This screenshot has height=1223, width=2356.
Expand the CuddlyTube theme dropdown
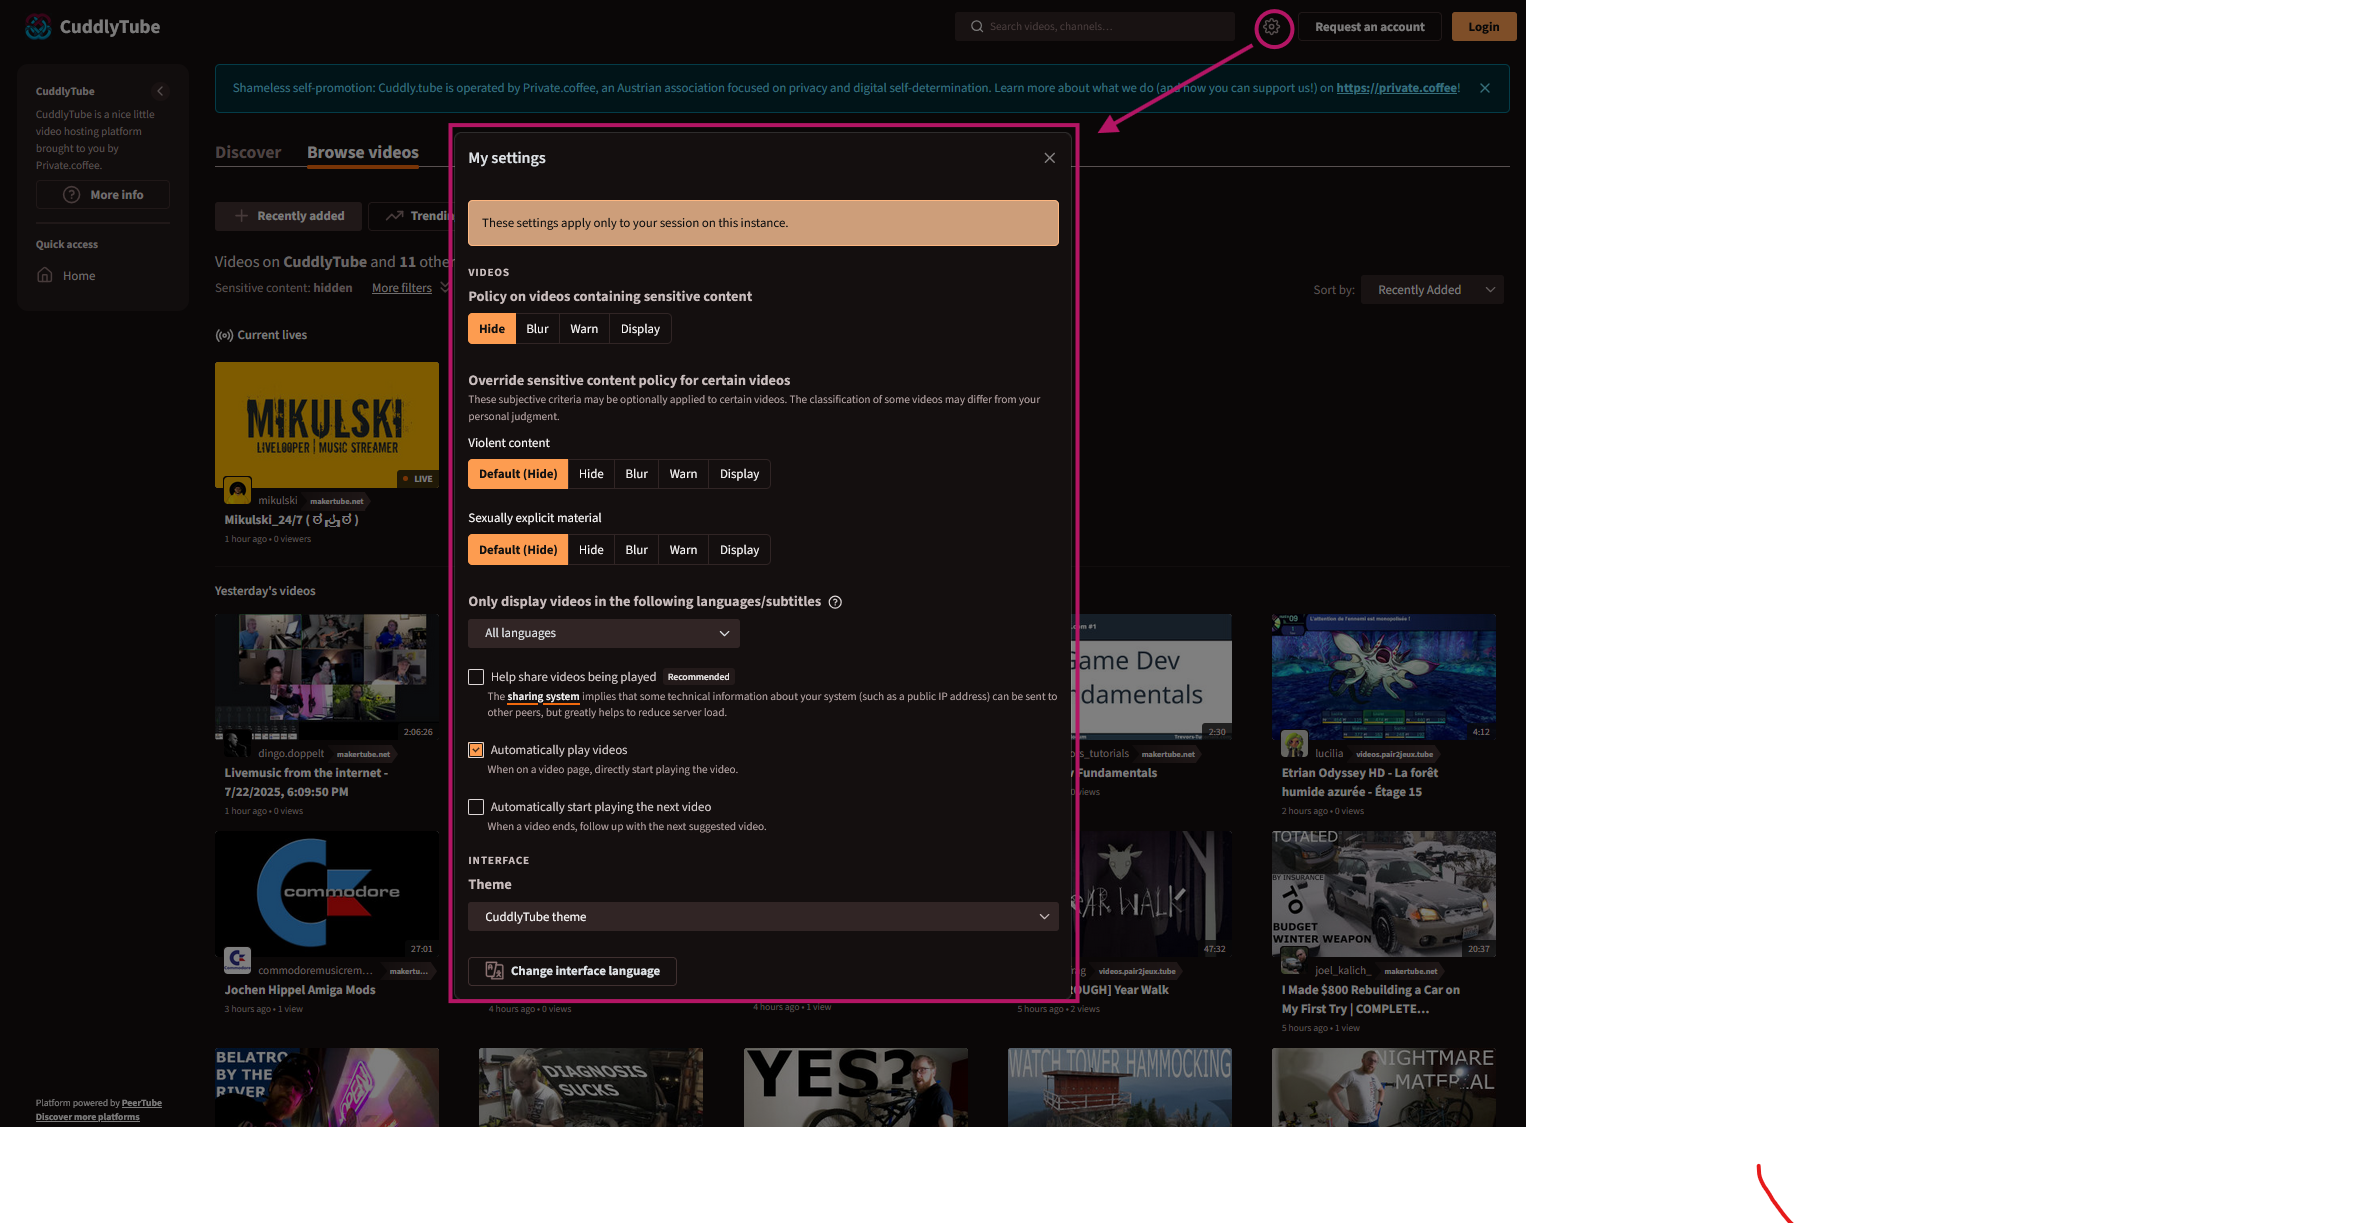click(763, 917)
